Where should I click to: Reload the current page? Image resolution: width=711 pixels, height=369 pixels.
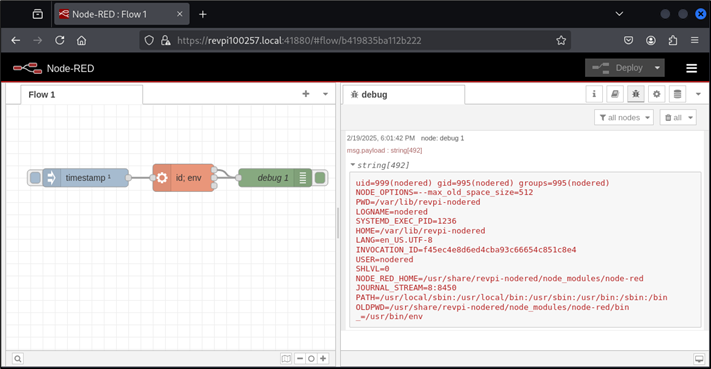(60, 40)
